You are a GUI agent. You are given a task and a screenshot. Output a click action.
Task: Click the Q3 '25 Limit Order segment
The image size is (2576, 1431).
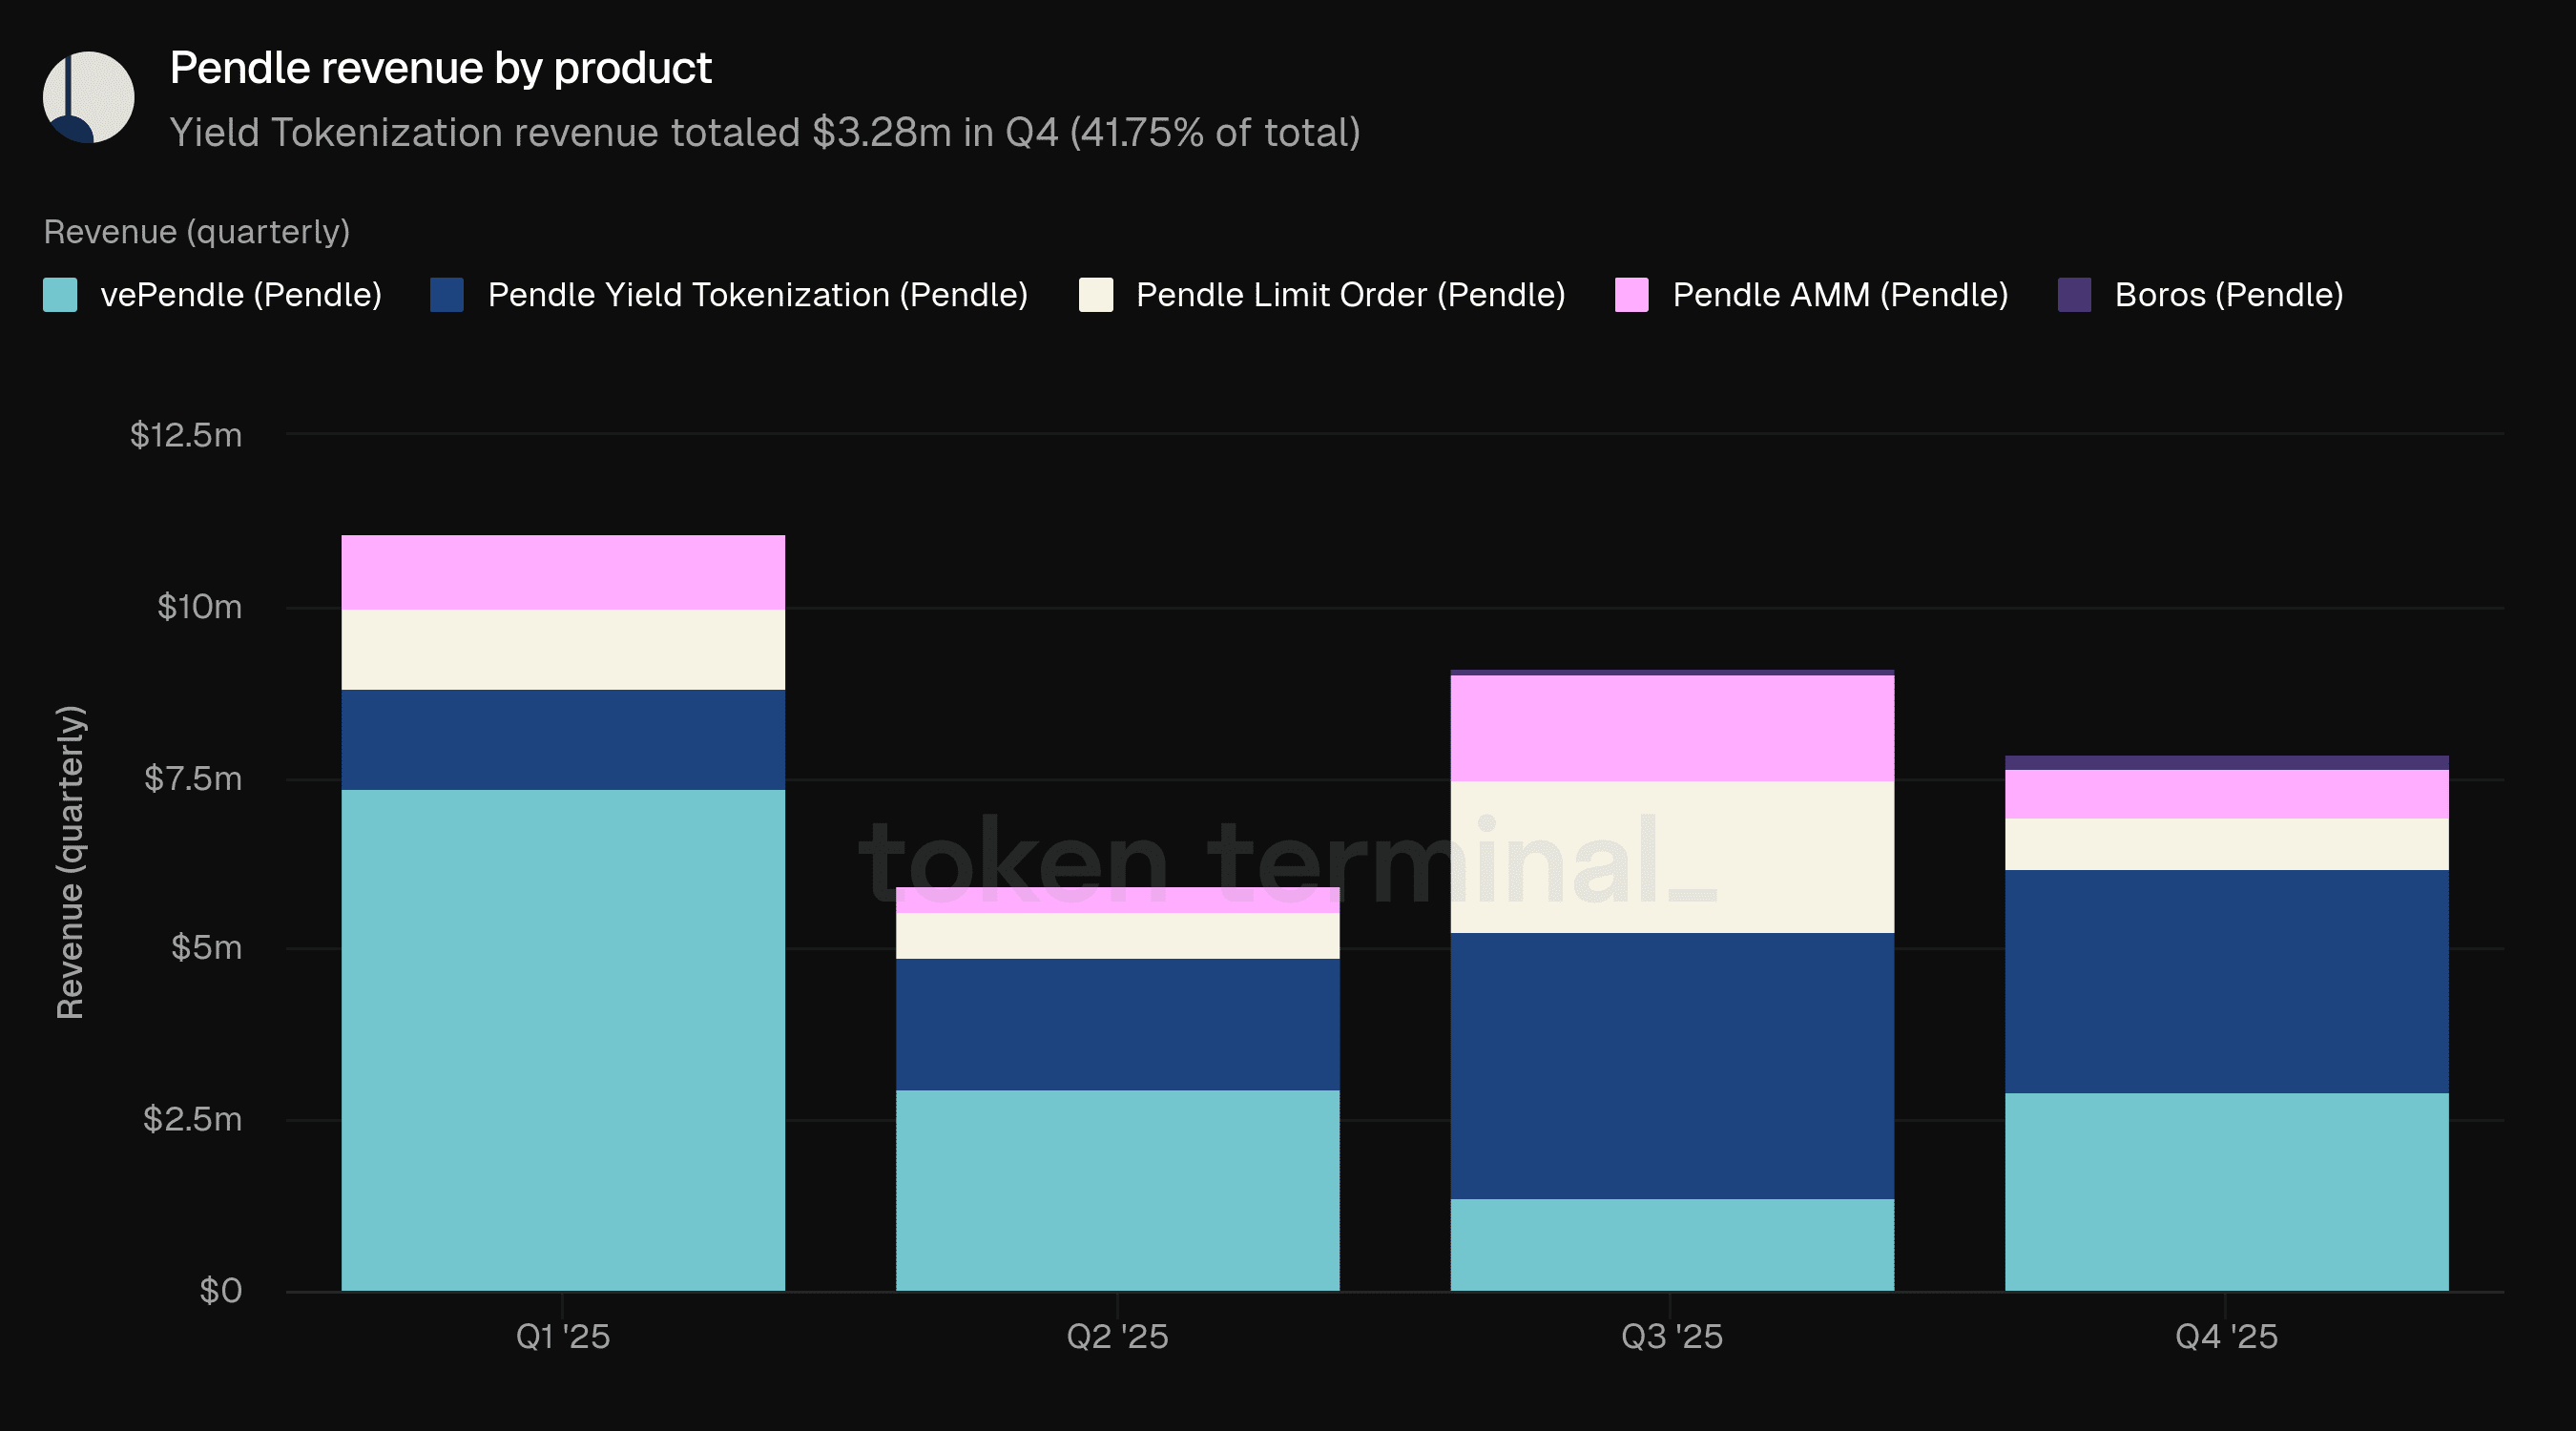click(x=1671, y=856)
